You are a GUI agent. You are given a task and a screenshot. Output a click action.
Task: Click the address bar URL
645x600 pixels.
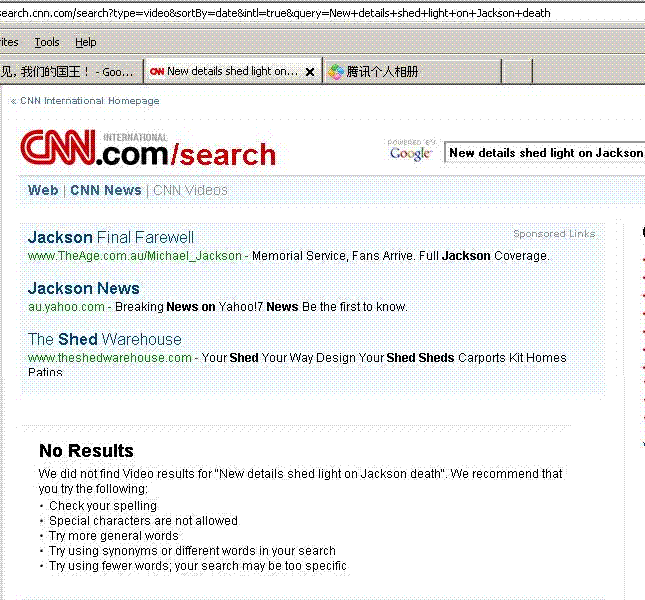275,13
